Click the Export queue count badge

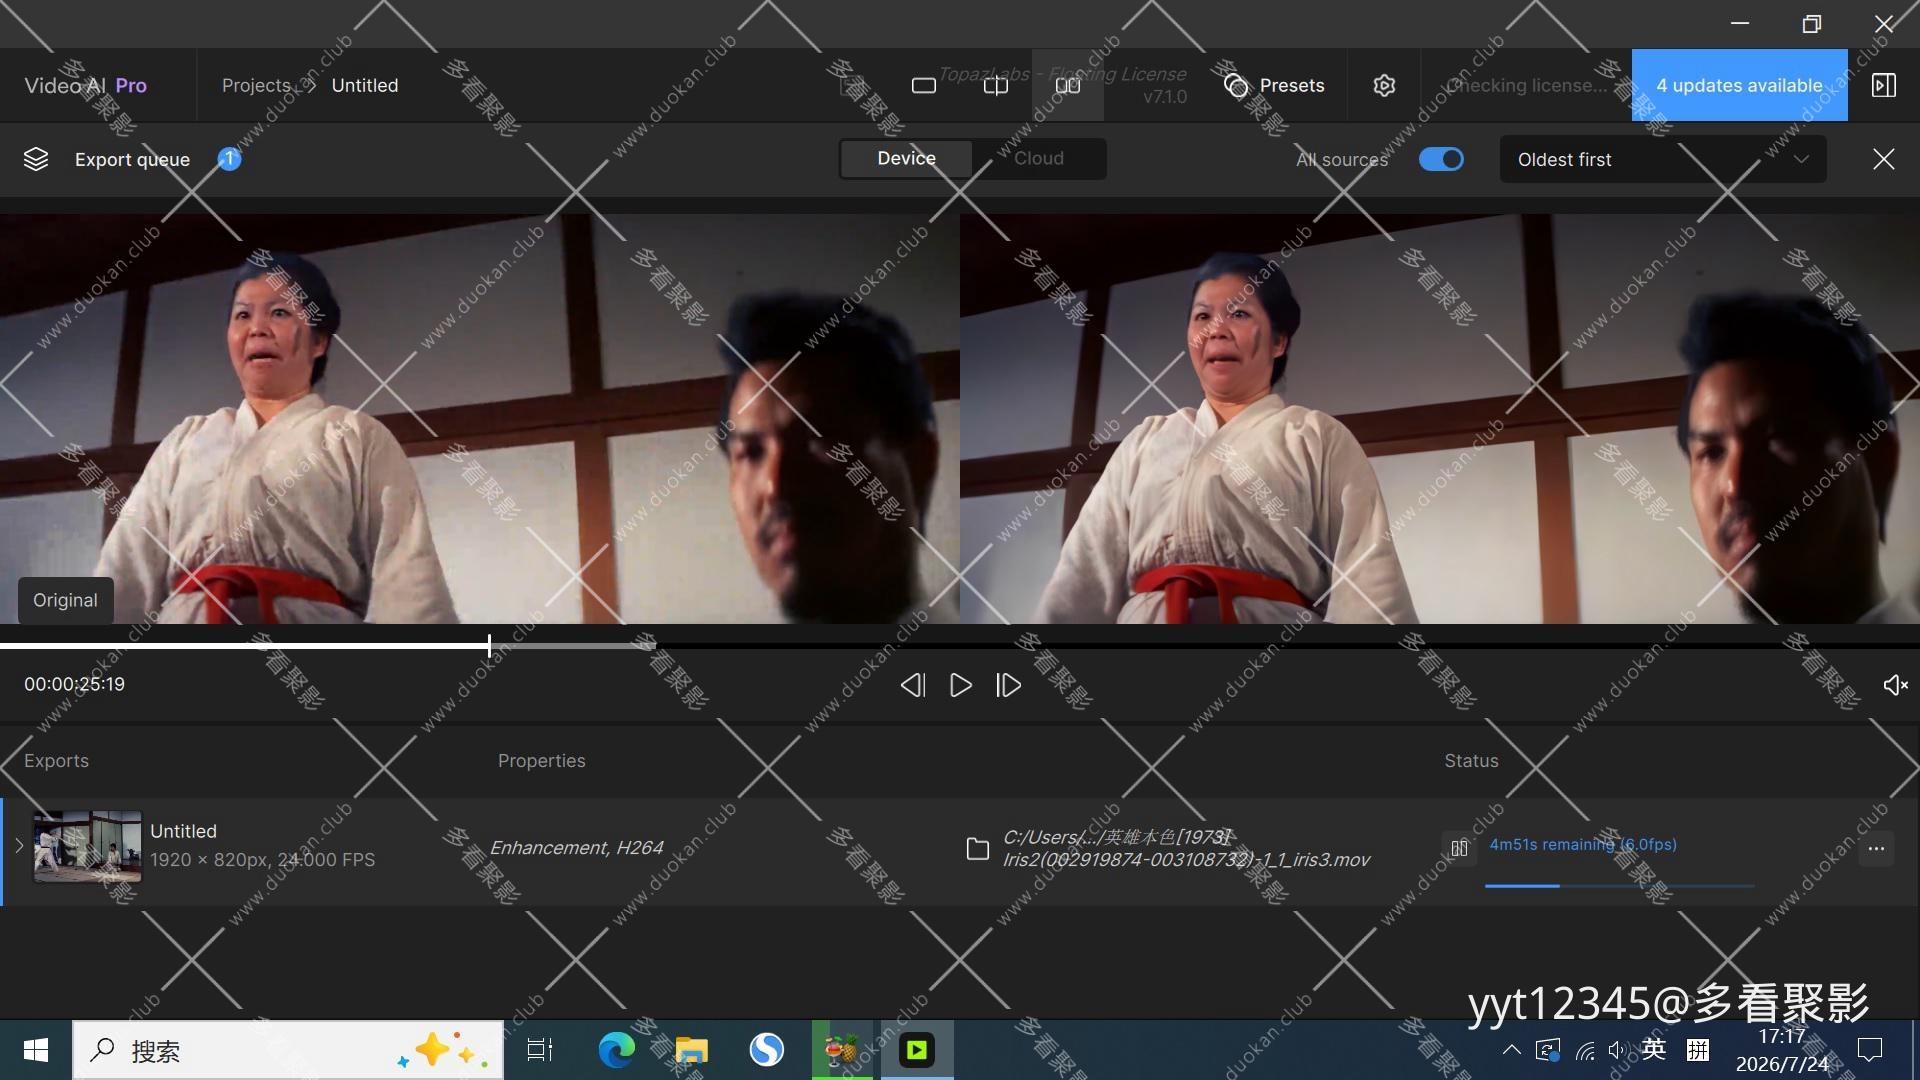[229, 159]
